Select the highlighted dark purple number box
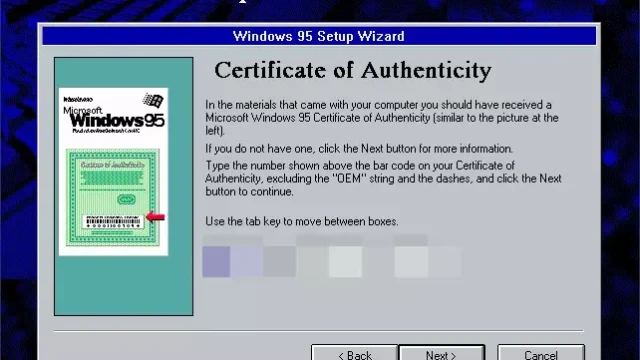The image size is (640, 360). (x=216, y=262)
